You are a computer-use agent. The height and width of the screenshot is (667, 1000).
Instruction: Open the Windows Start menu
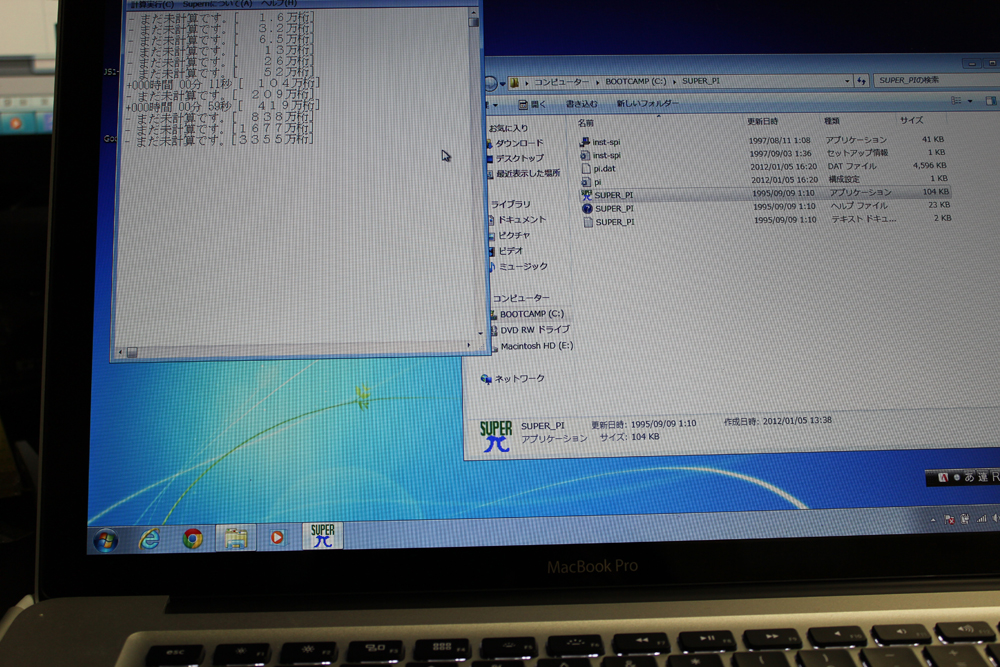[x=106, y=541]
